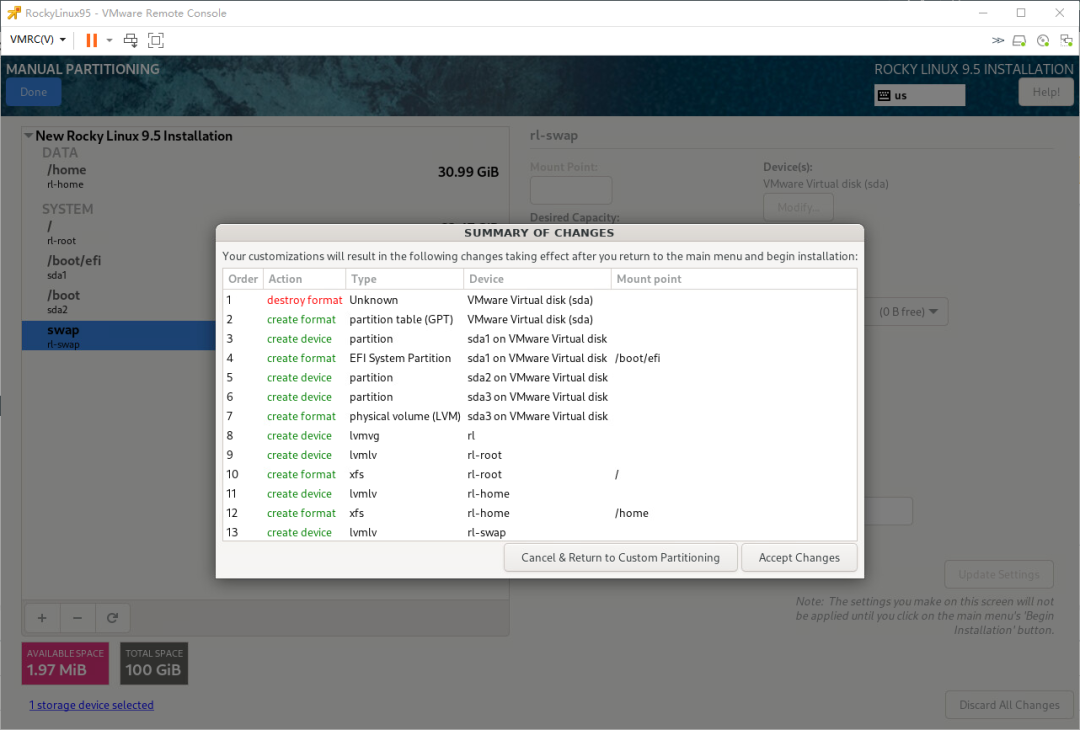Click the 30.99 GiB size of /home
This screenshot has height=730, width=1080.
point(468,172)
